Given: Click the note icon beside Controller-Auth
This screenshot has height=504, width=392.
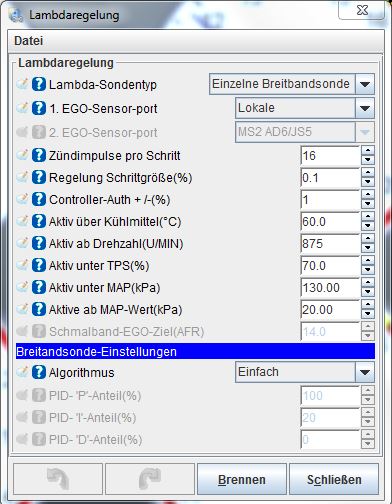Looking at the screenshot, I should (x=22, y=199).
